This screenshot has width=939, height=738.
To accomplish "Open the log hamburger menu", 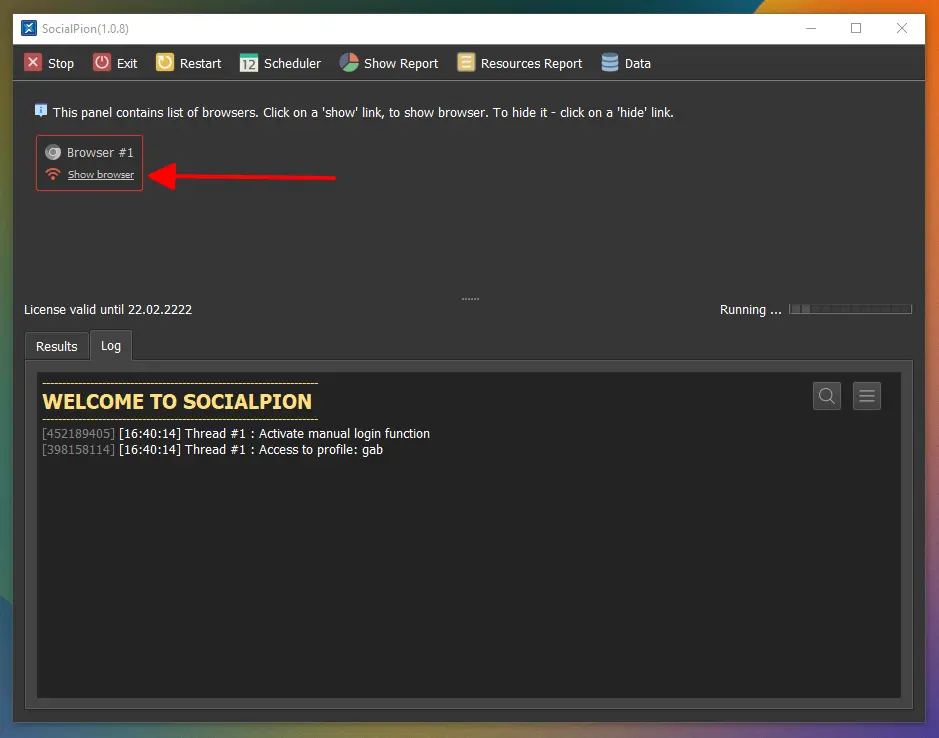I will pyautogui.click(x=867, y=396).
